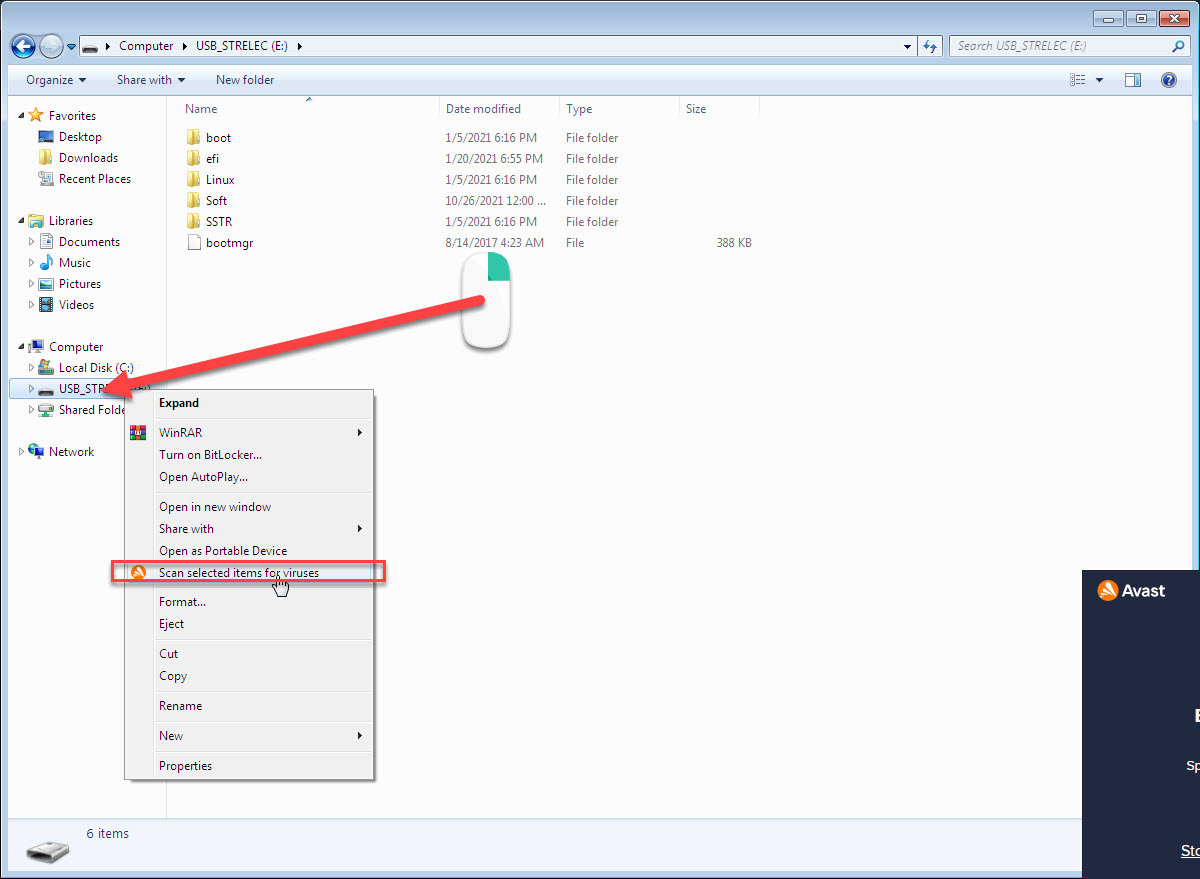The image size is (1200, 879).
Task: Expand the Documents library tree node
Action: point(32,242)
